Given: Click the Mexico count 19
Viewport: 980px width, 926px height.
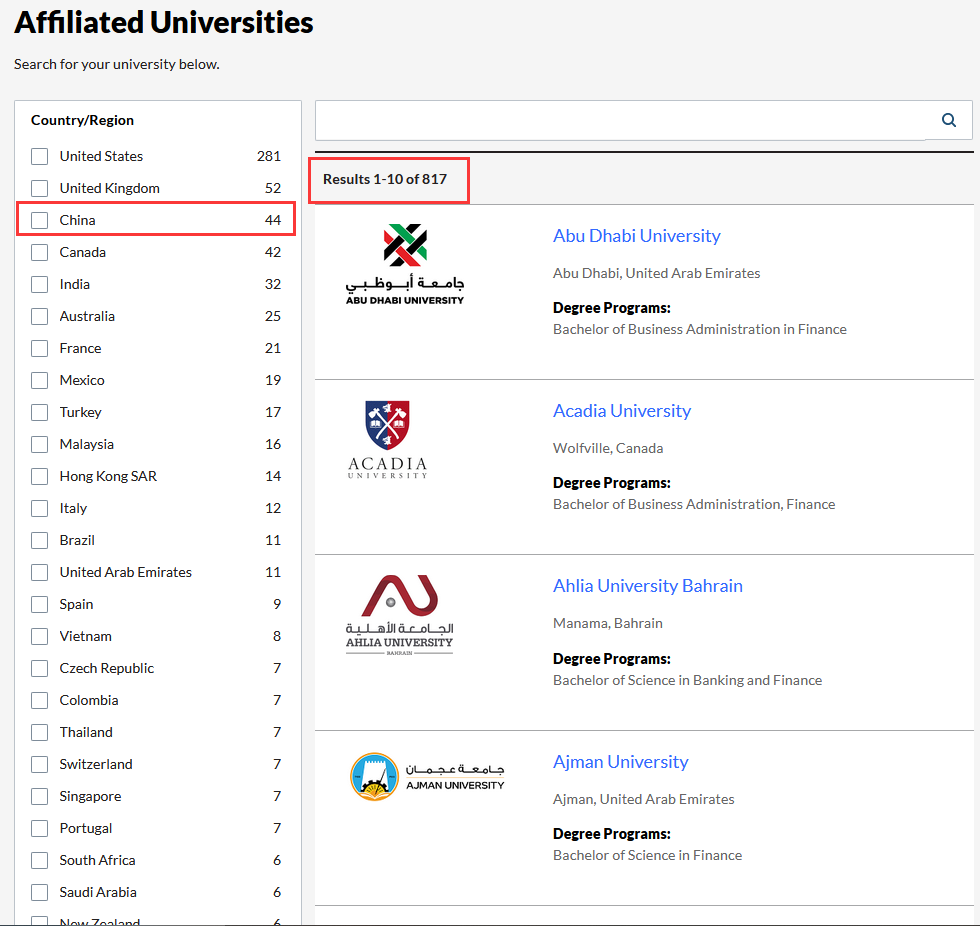Looking at the screenshot, I should (x=272, y=380).
